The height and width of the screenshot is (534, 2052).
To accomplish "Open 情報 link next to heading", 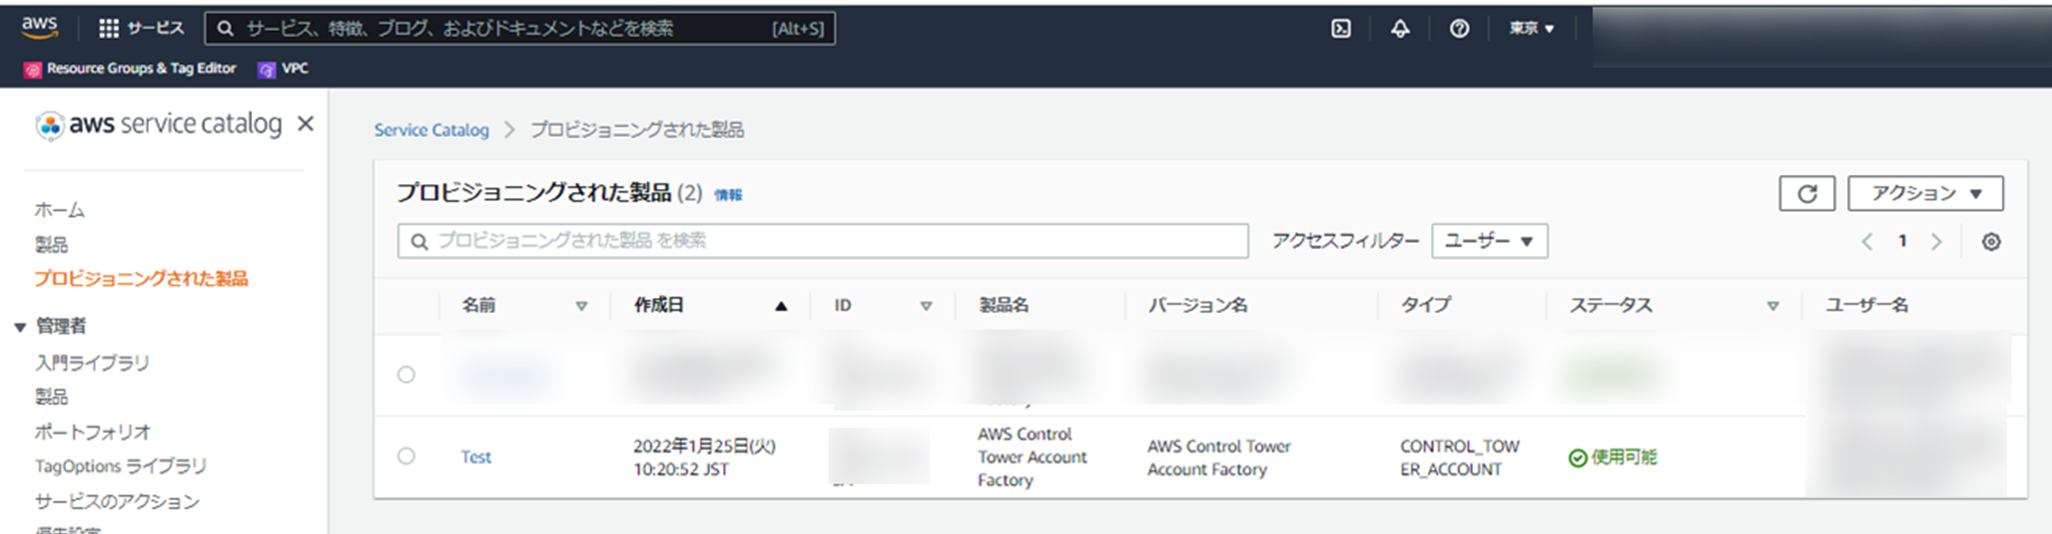I will pyautogui.click(x=728, y=195).
